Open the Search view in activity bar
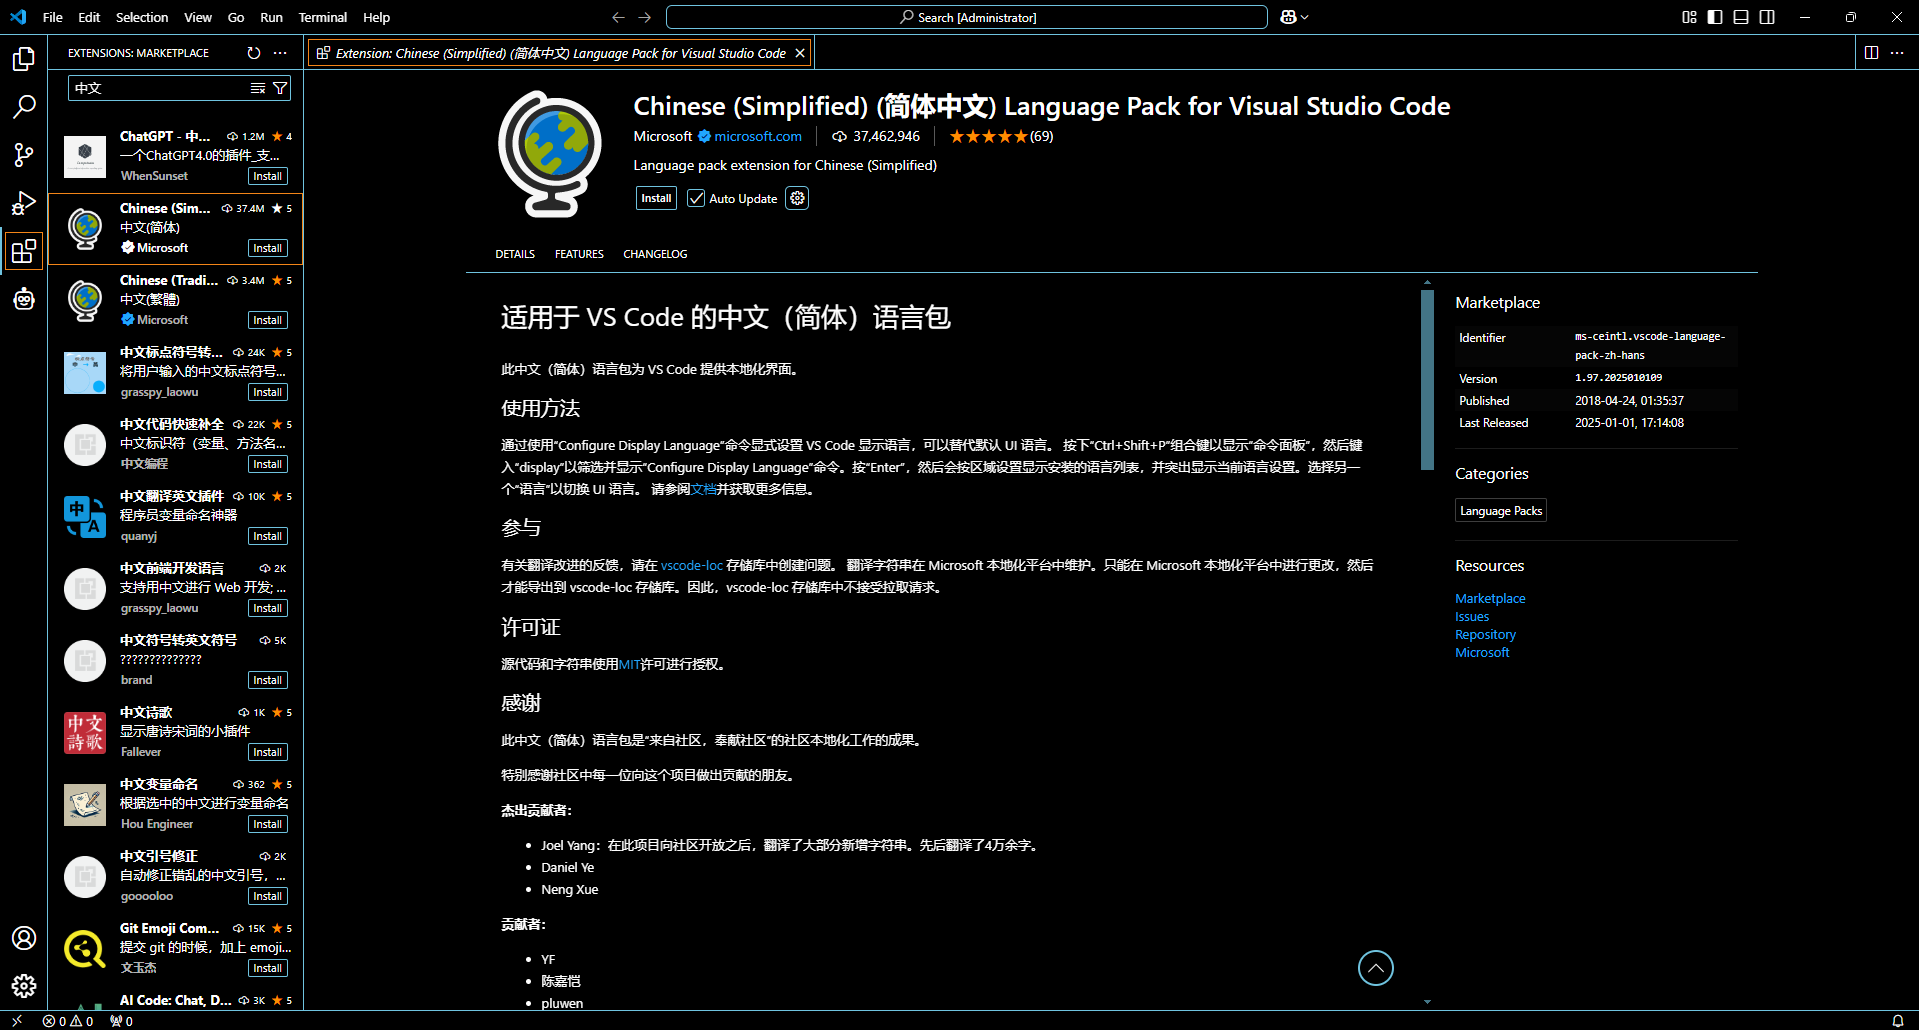 [x=24, y=107]
